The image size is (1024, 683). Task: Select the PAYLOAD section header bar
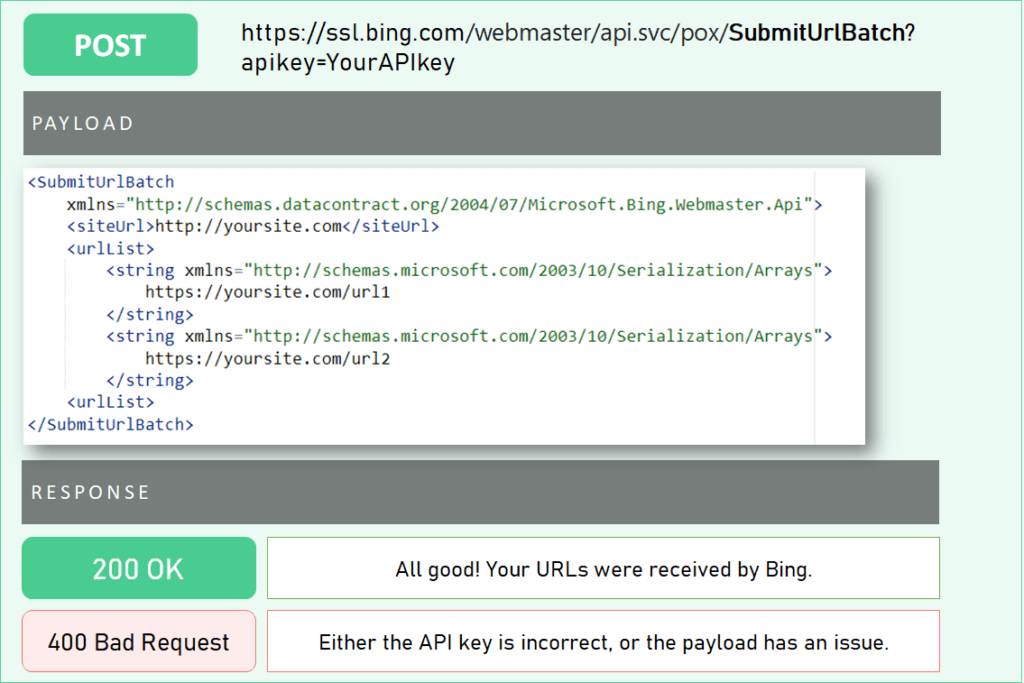(481, 123)
